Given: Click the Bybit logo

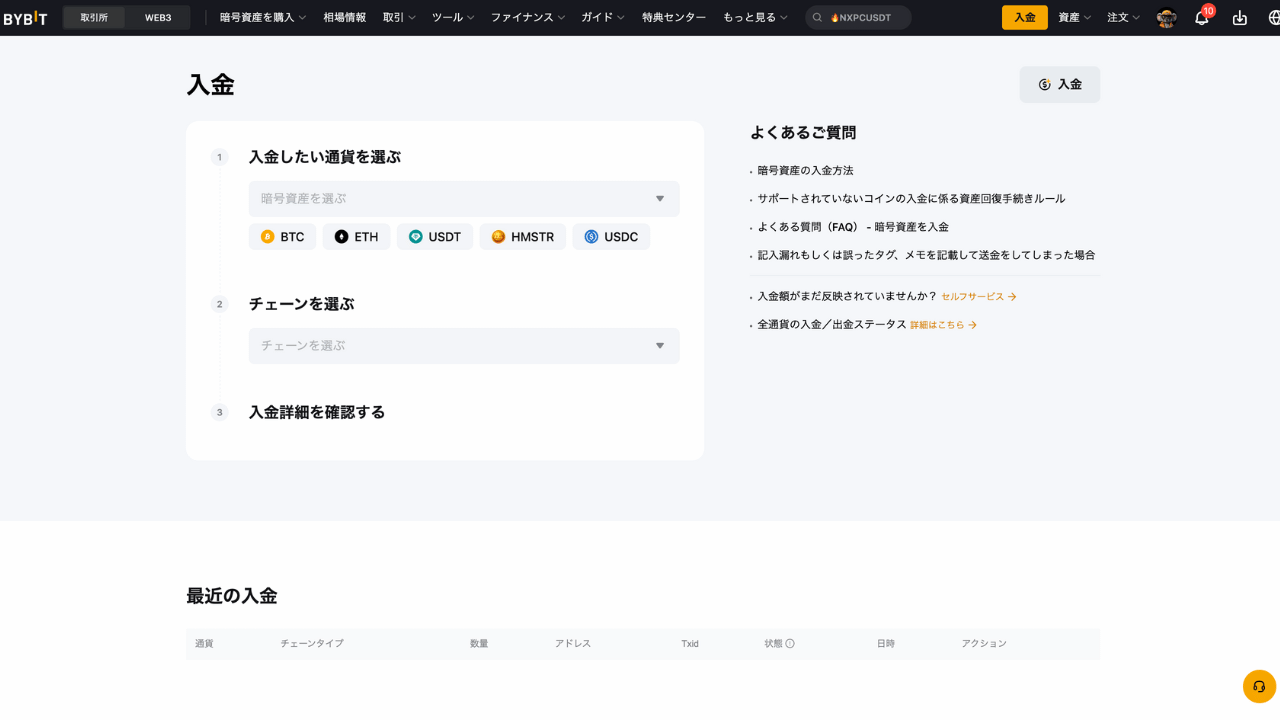Looking at the screenshot, I should coord(26,17).
